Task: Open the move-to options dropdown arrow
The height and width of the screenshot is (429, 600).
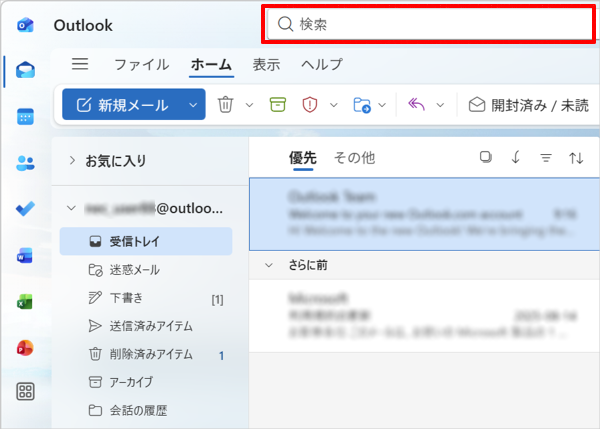Action: (x=382, y=105)
